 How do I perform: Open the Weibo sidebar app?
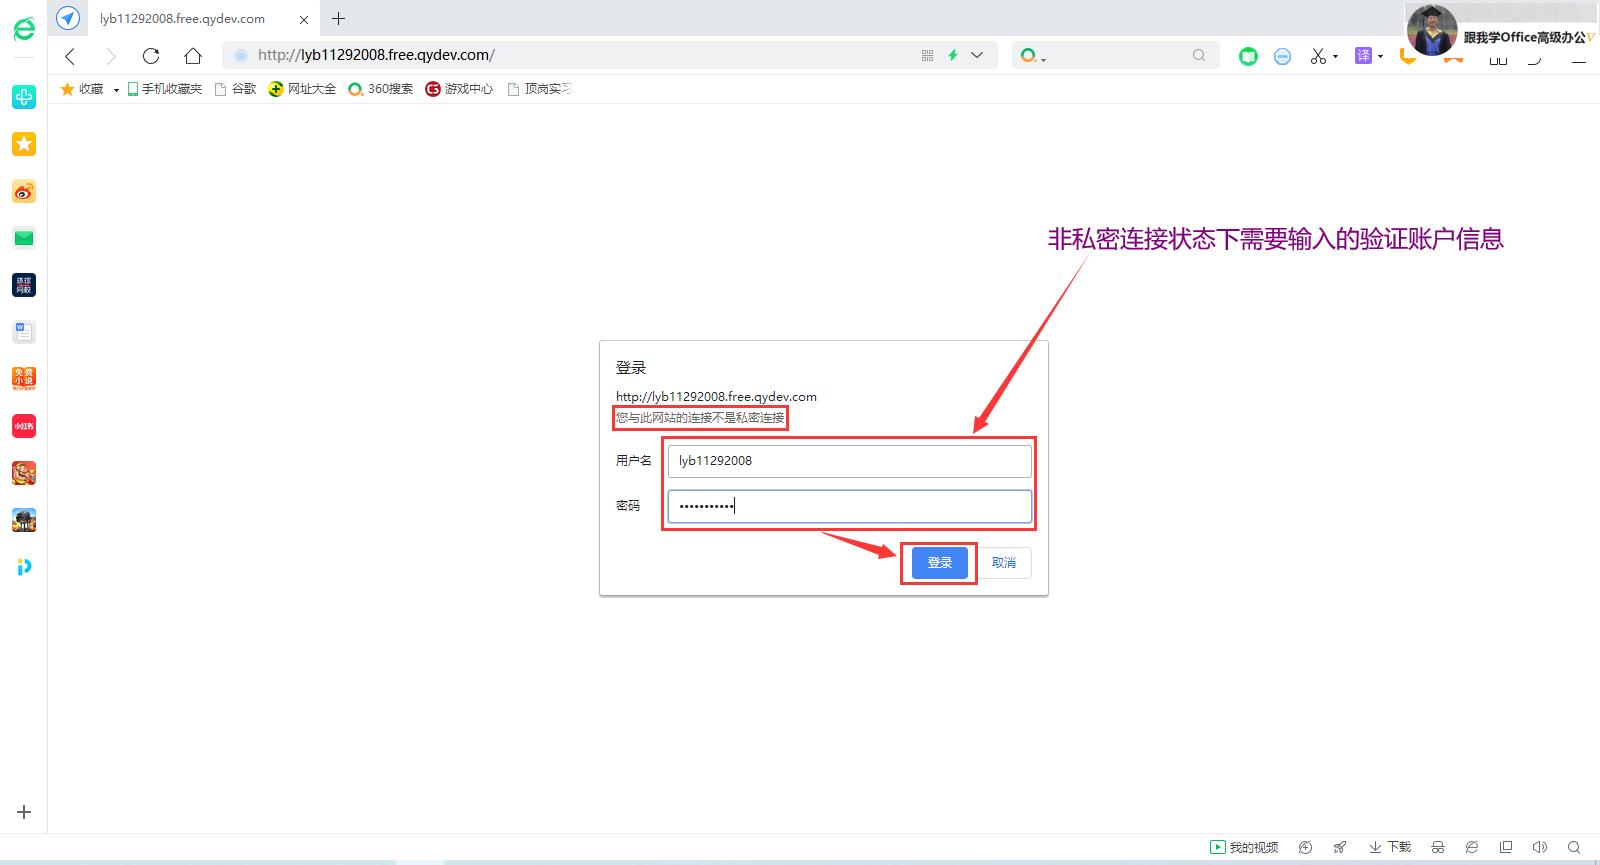pos(24,191)
